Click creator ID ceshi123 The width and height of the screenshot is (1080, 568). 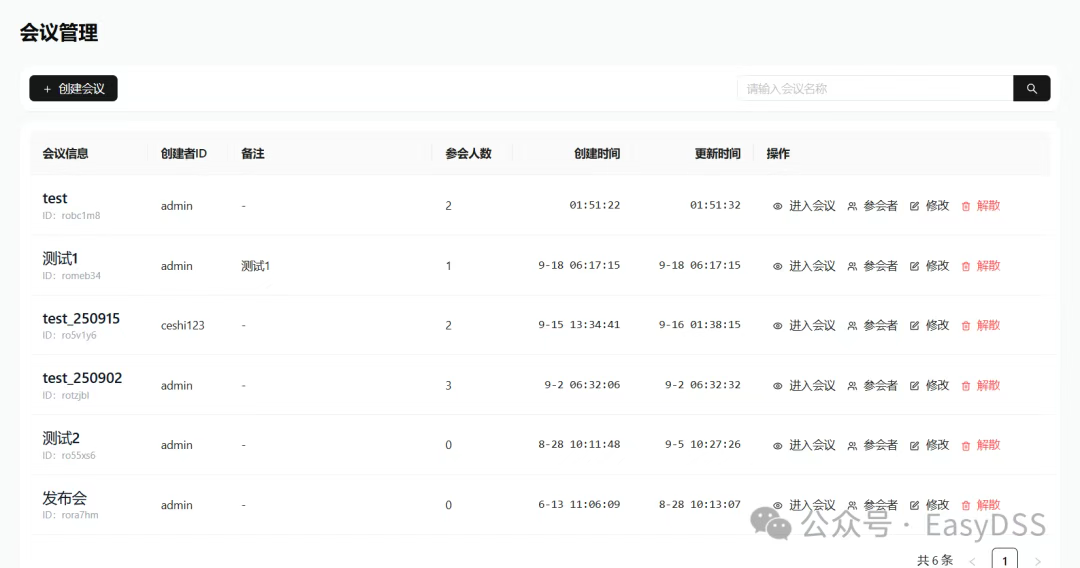click(x=183, y=326)
